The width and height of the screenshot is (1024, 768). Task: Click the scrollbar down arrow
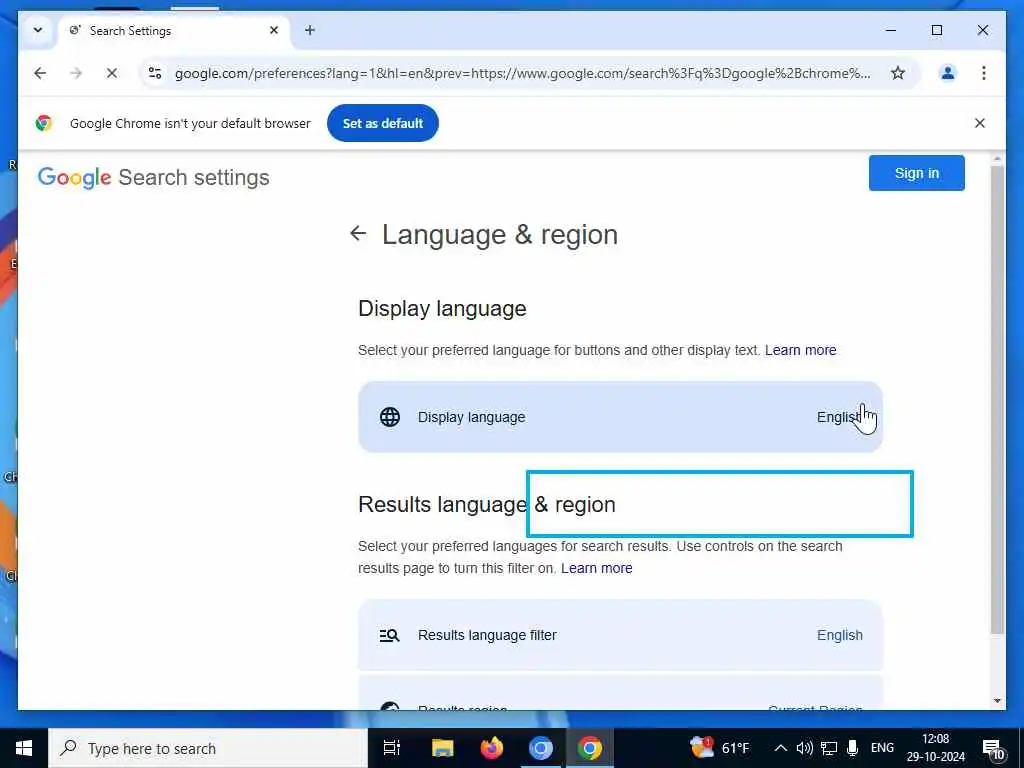[997, 701]
